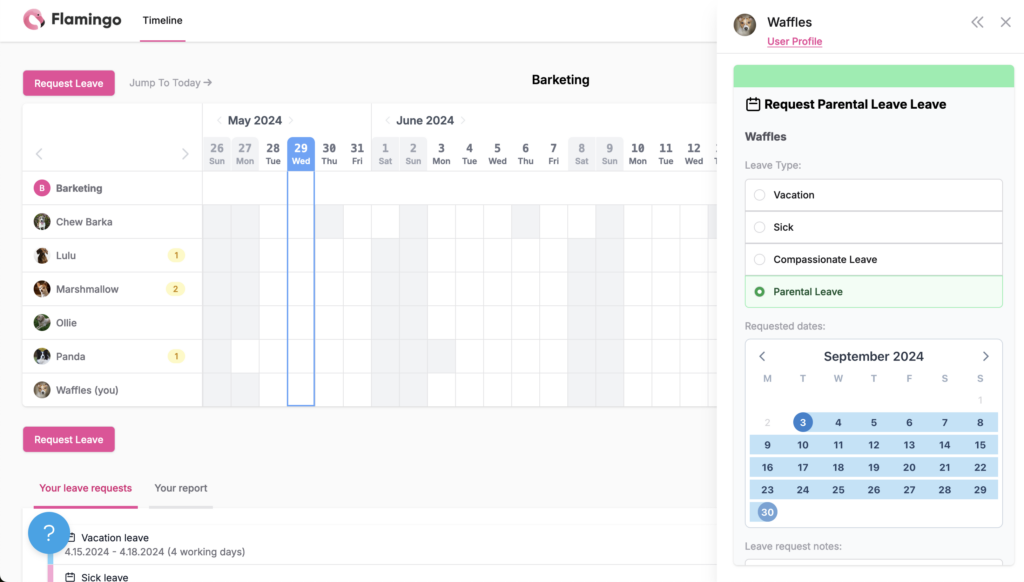Advance date picker to next month
The image size is (1024, 582).
pyautogui.click(x=985, y=356)
